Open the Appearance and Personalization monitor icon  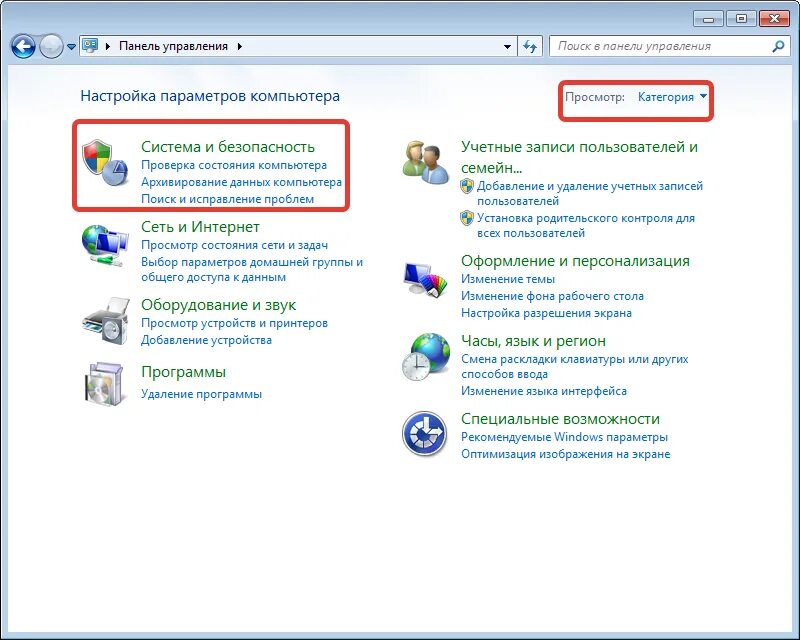point(425,279)
